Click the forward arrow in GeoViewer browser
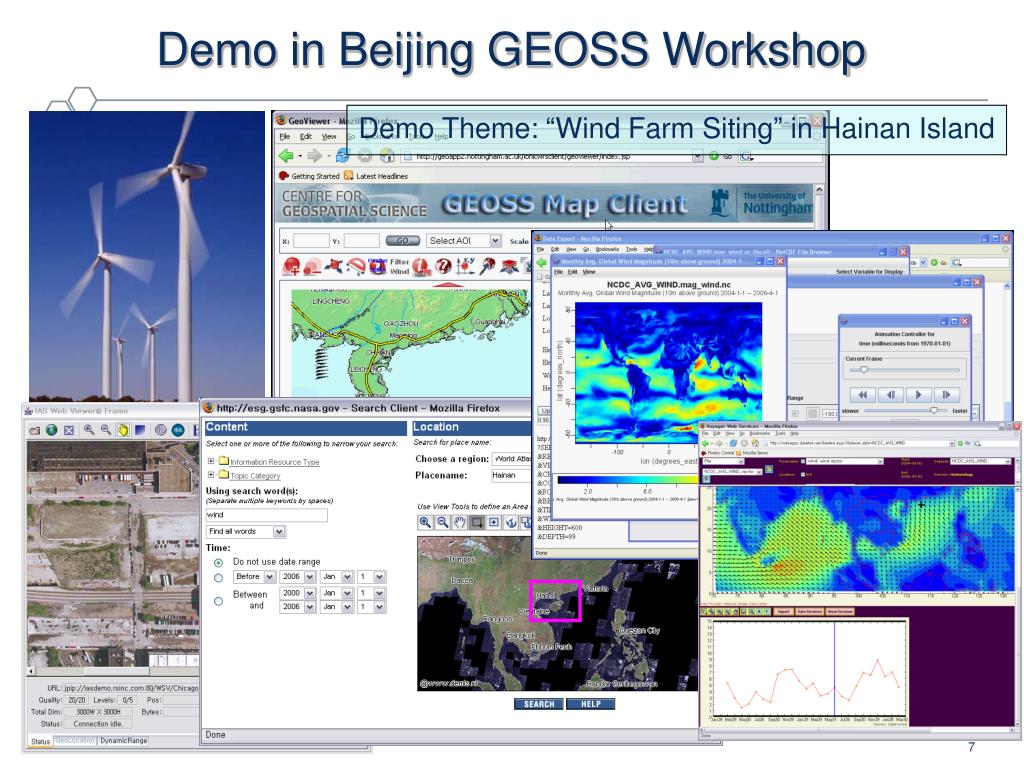1024x768 pixels. (314, 156)
